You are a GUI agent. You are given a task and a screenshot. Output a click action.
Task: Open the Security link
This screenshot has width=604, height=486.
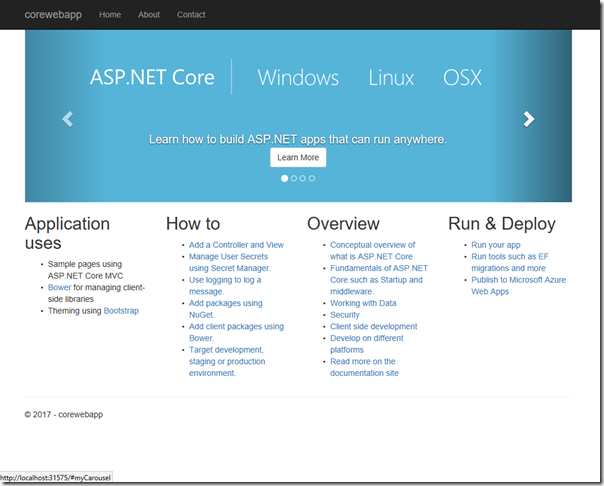click(x=344, y=315)
